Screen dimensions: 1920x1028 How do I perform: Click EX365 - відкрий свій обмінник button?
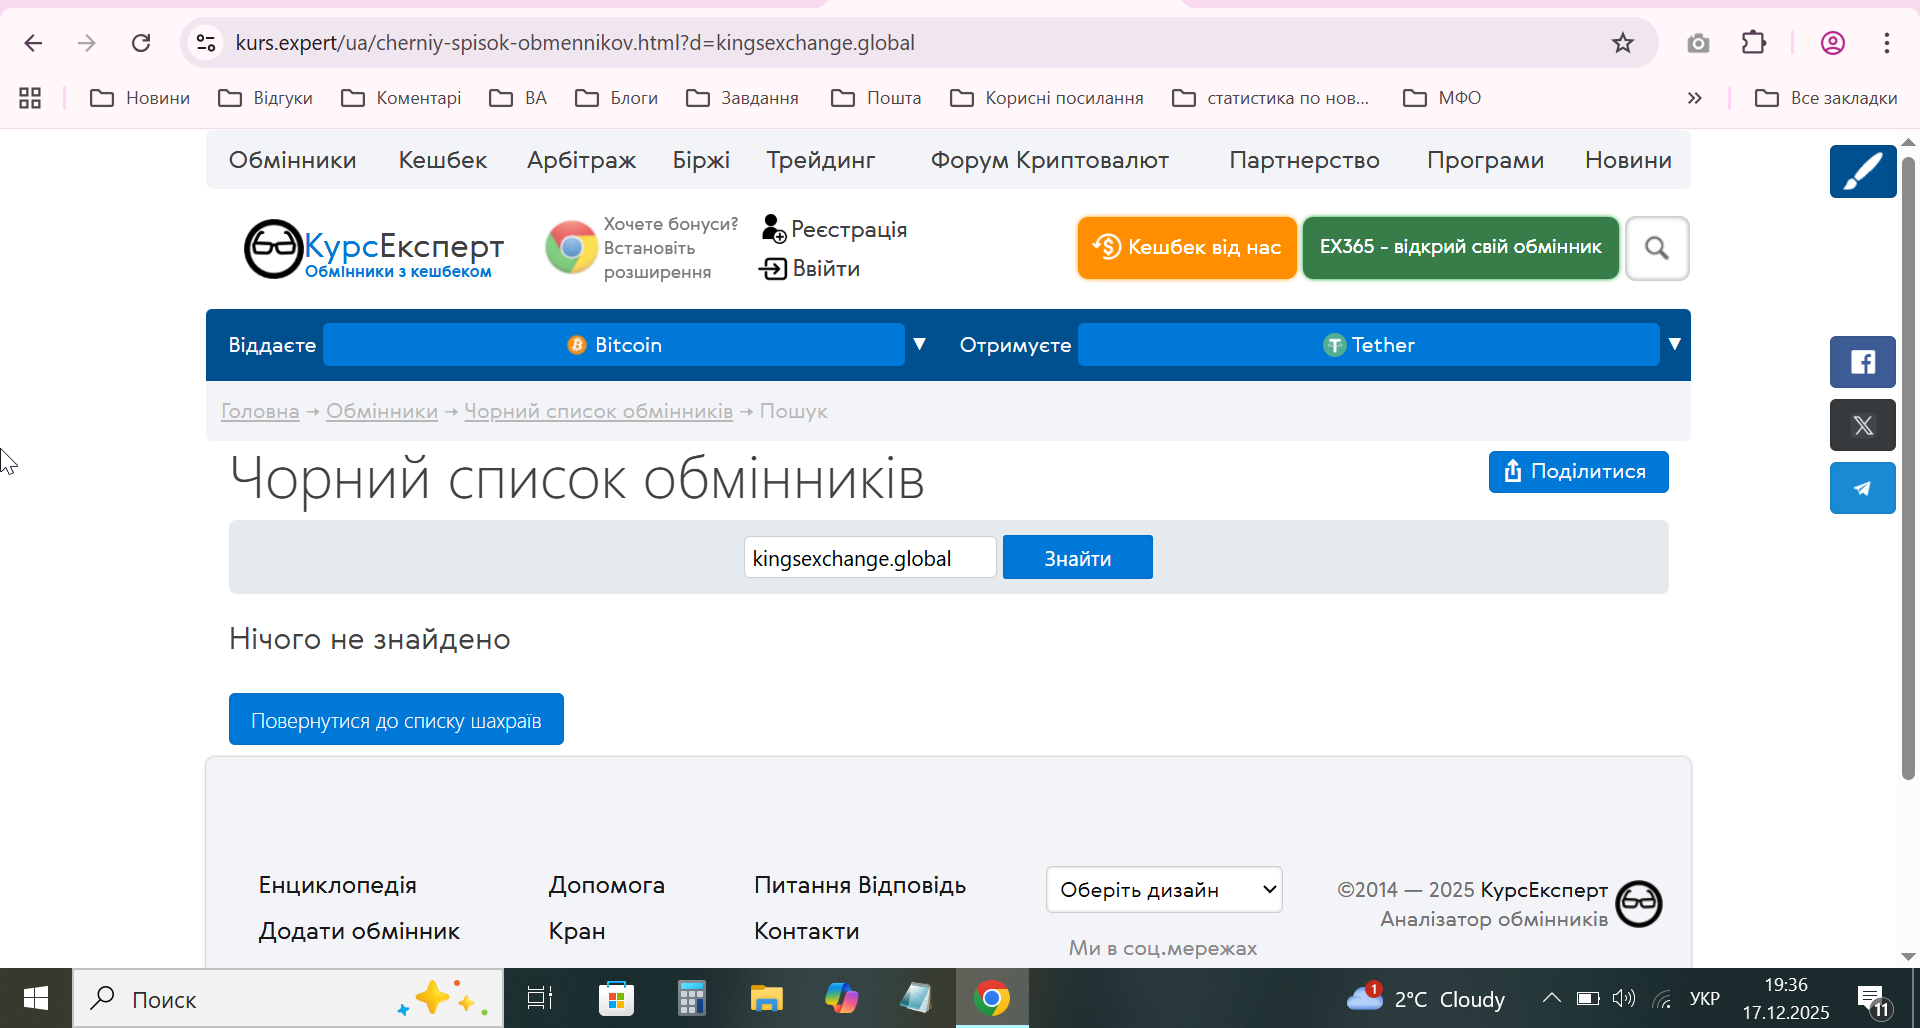point(1460,247)
